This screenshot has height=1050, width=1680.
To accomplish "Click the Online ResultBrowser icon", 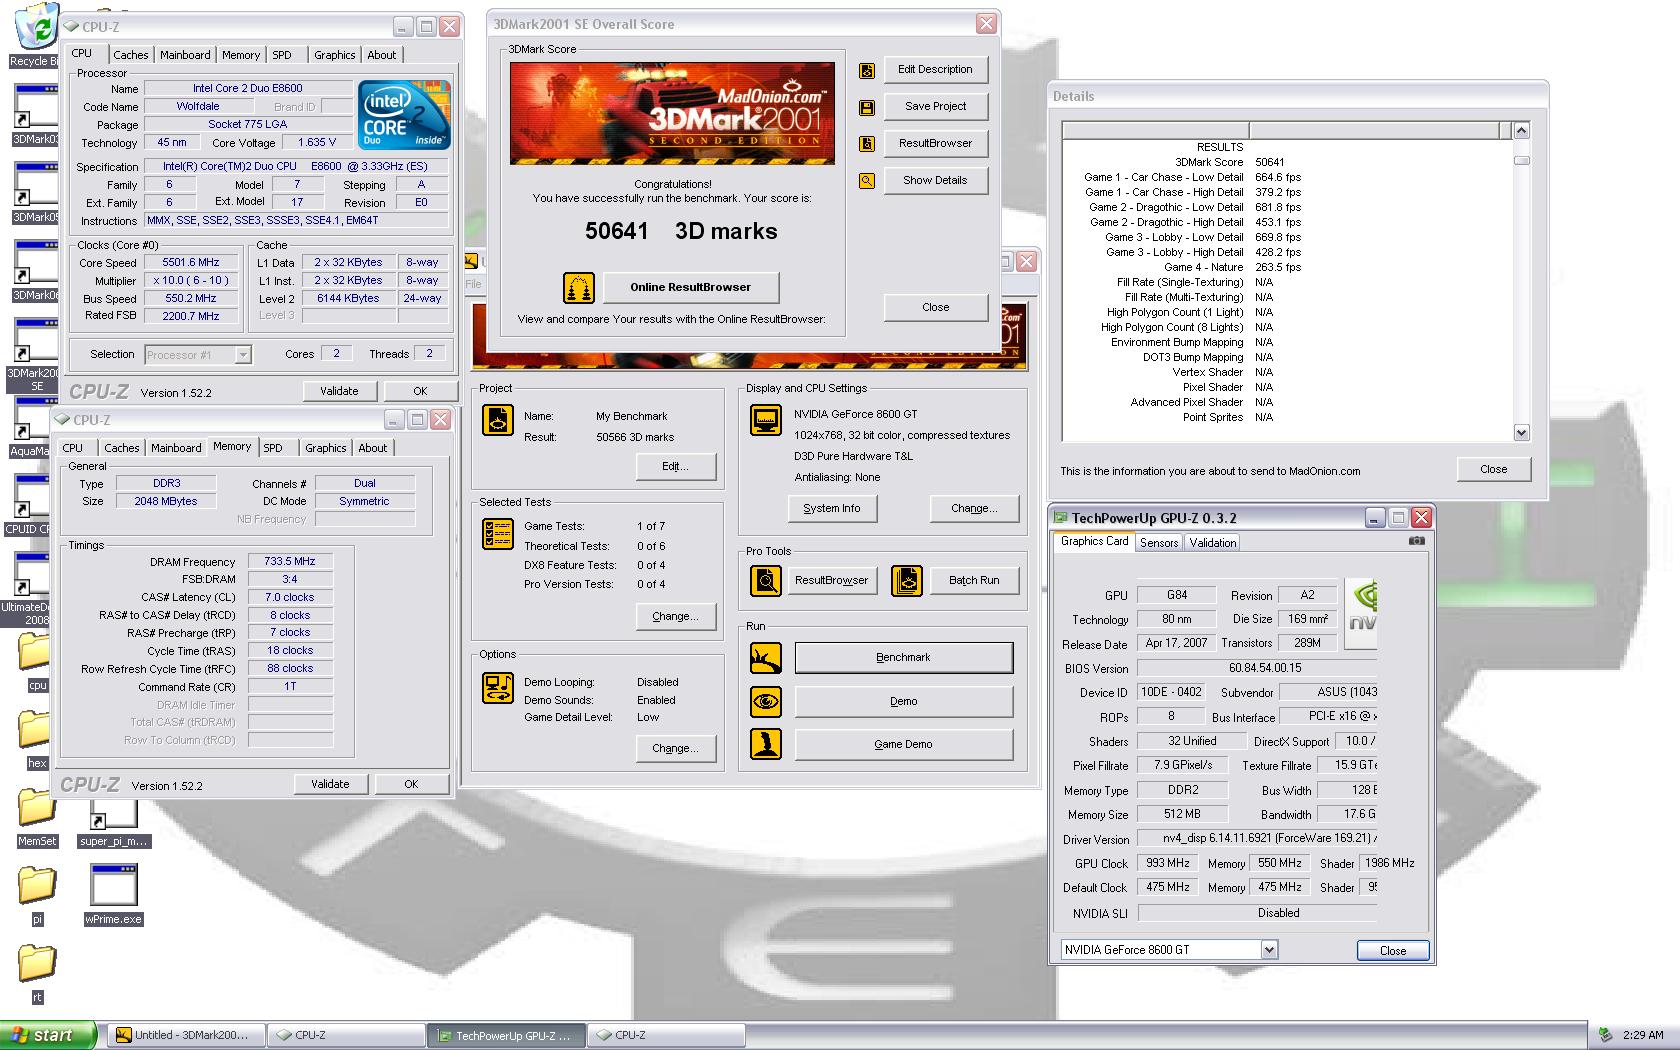I will pos(579,288).
